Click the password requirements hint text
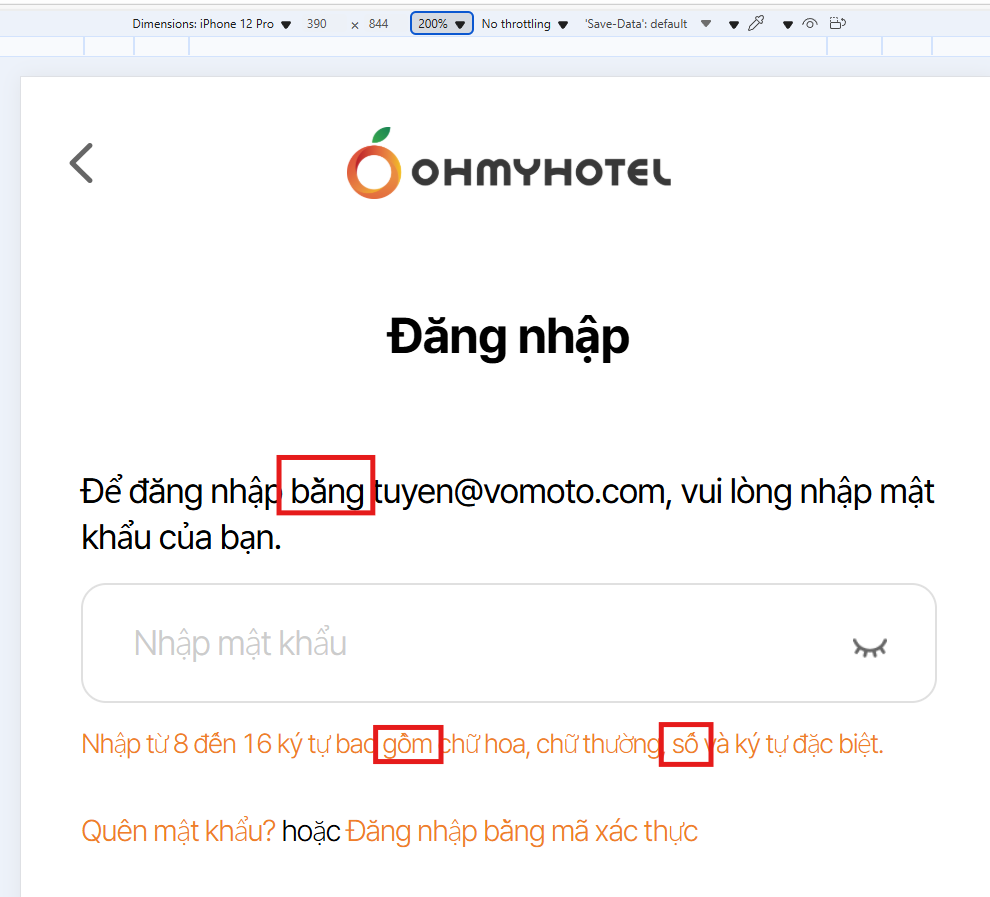 coord(482,744)
